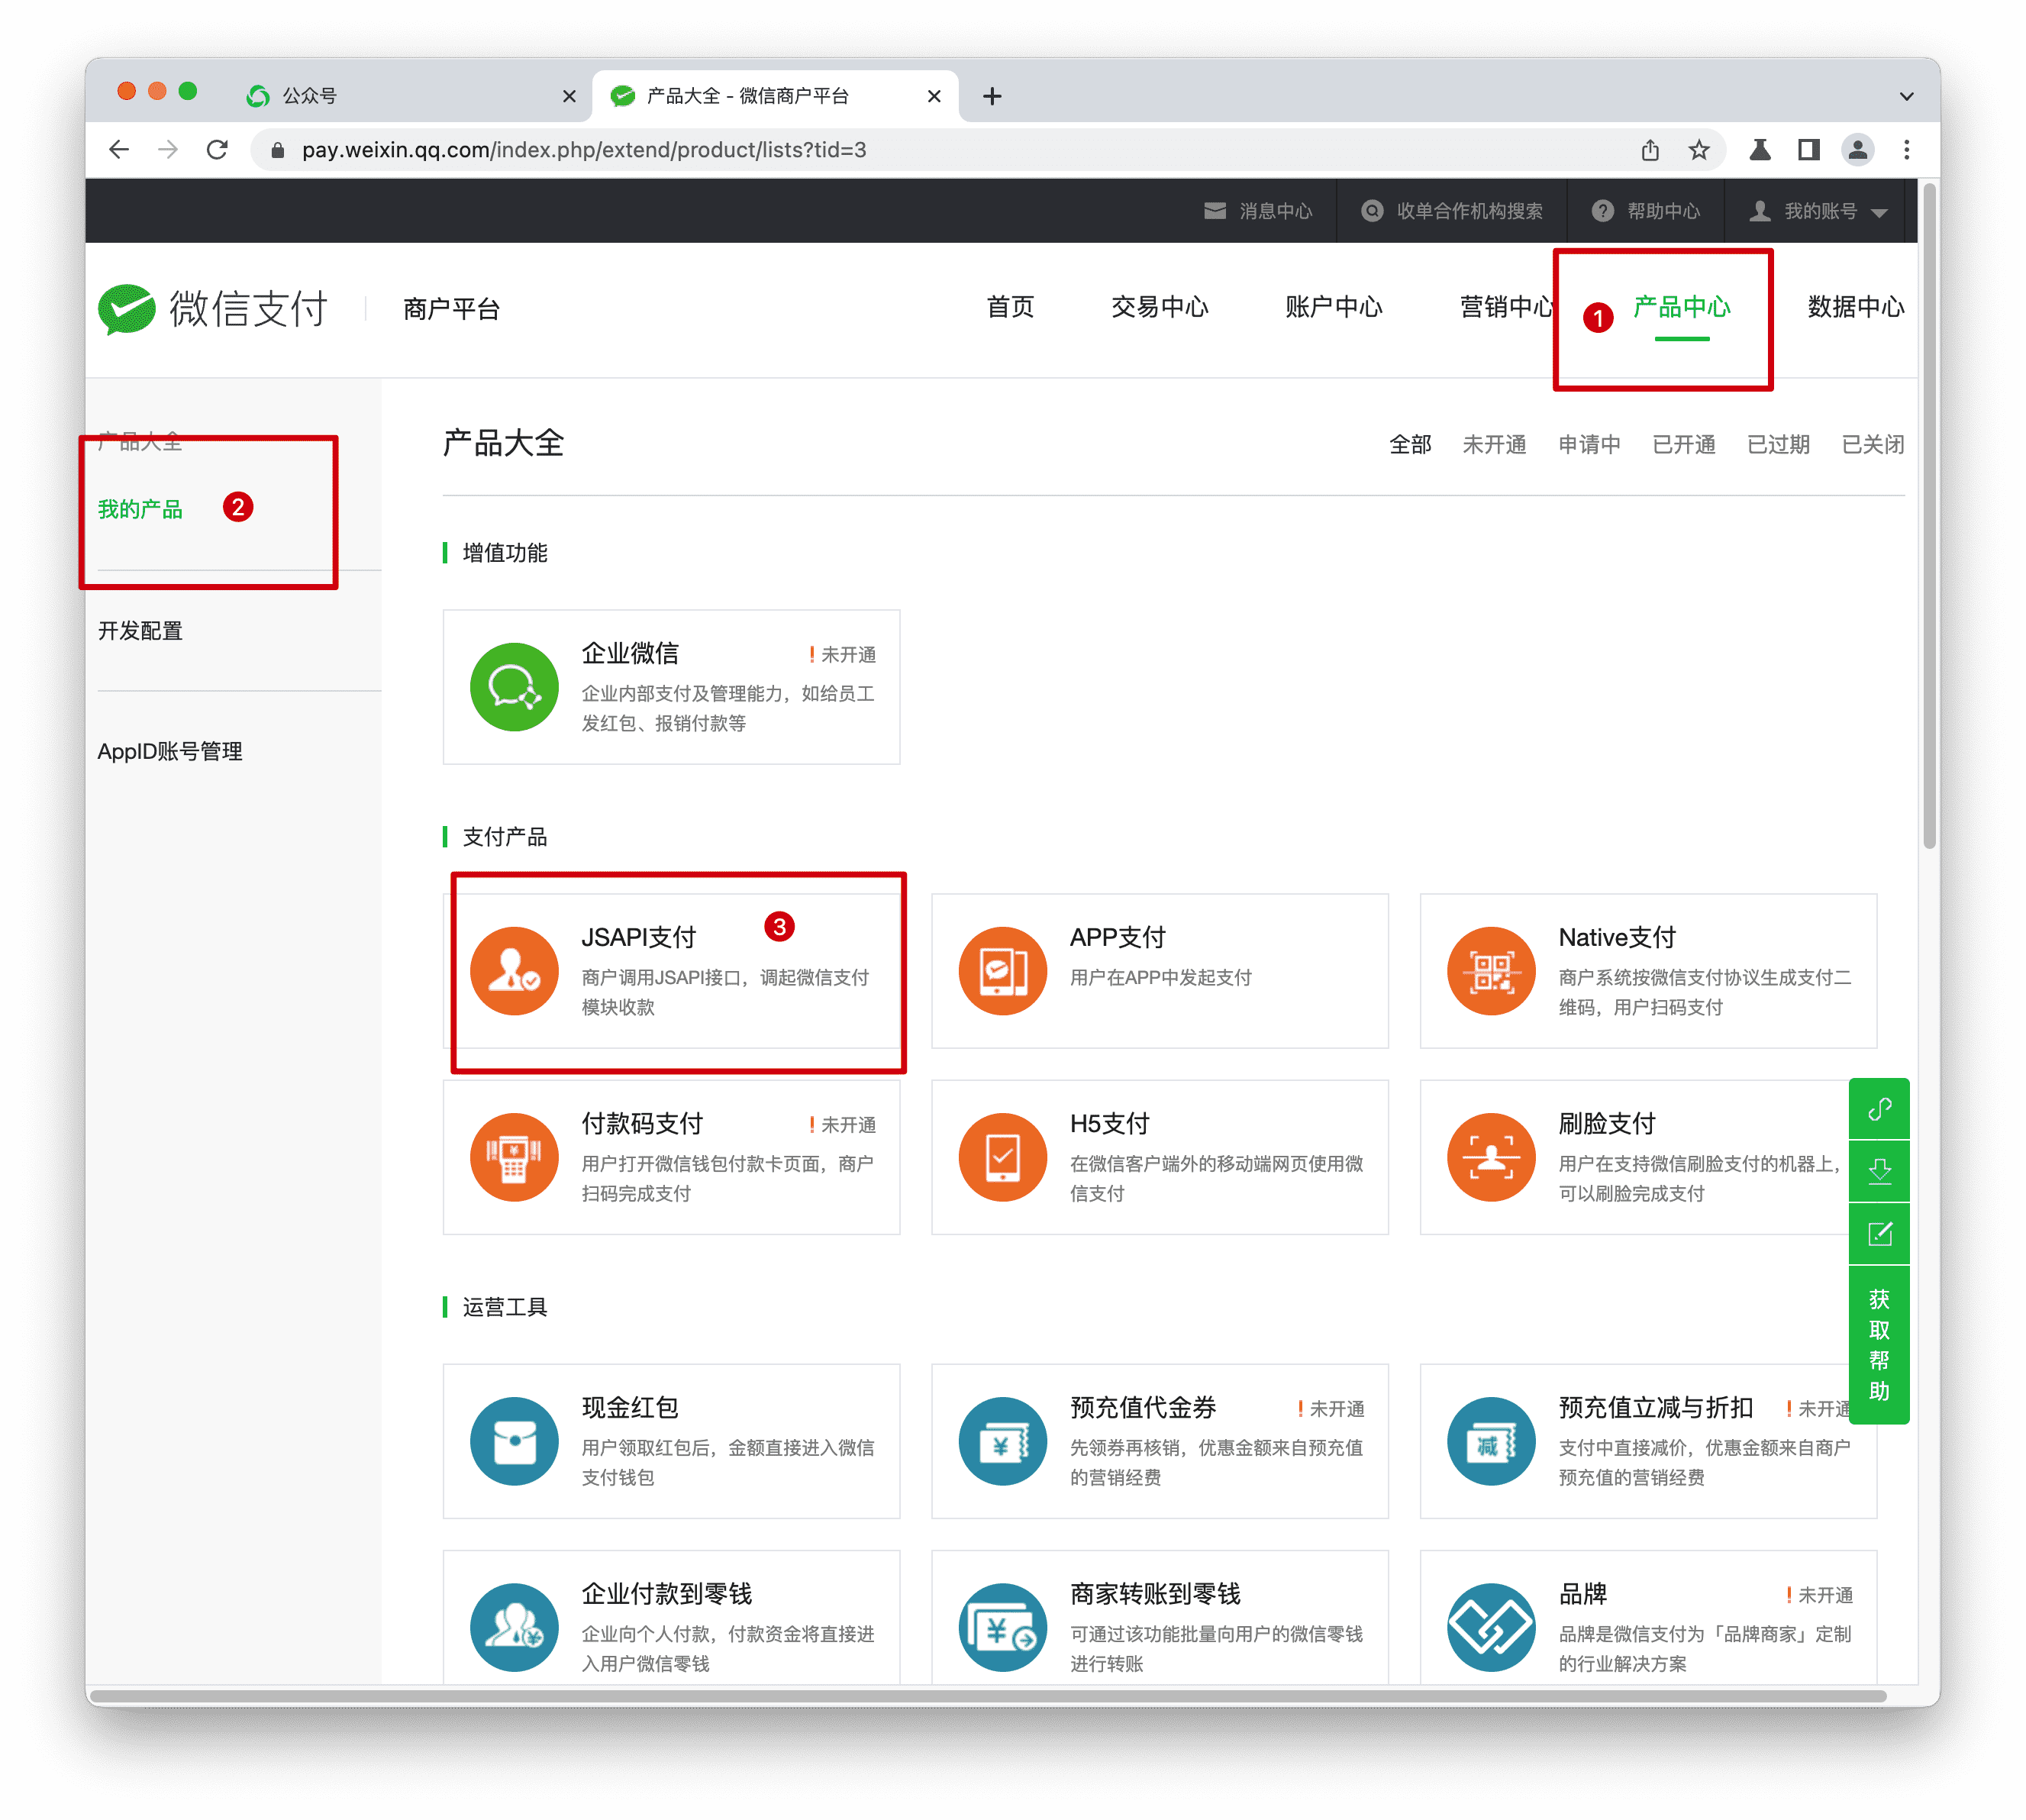Screen dimensions: 2026x1820
Task: Filter products by 已过期
Action: (1778, 444)
